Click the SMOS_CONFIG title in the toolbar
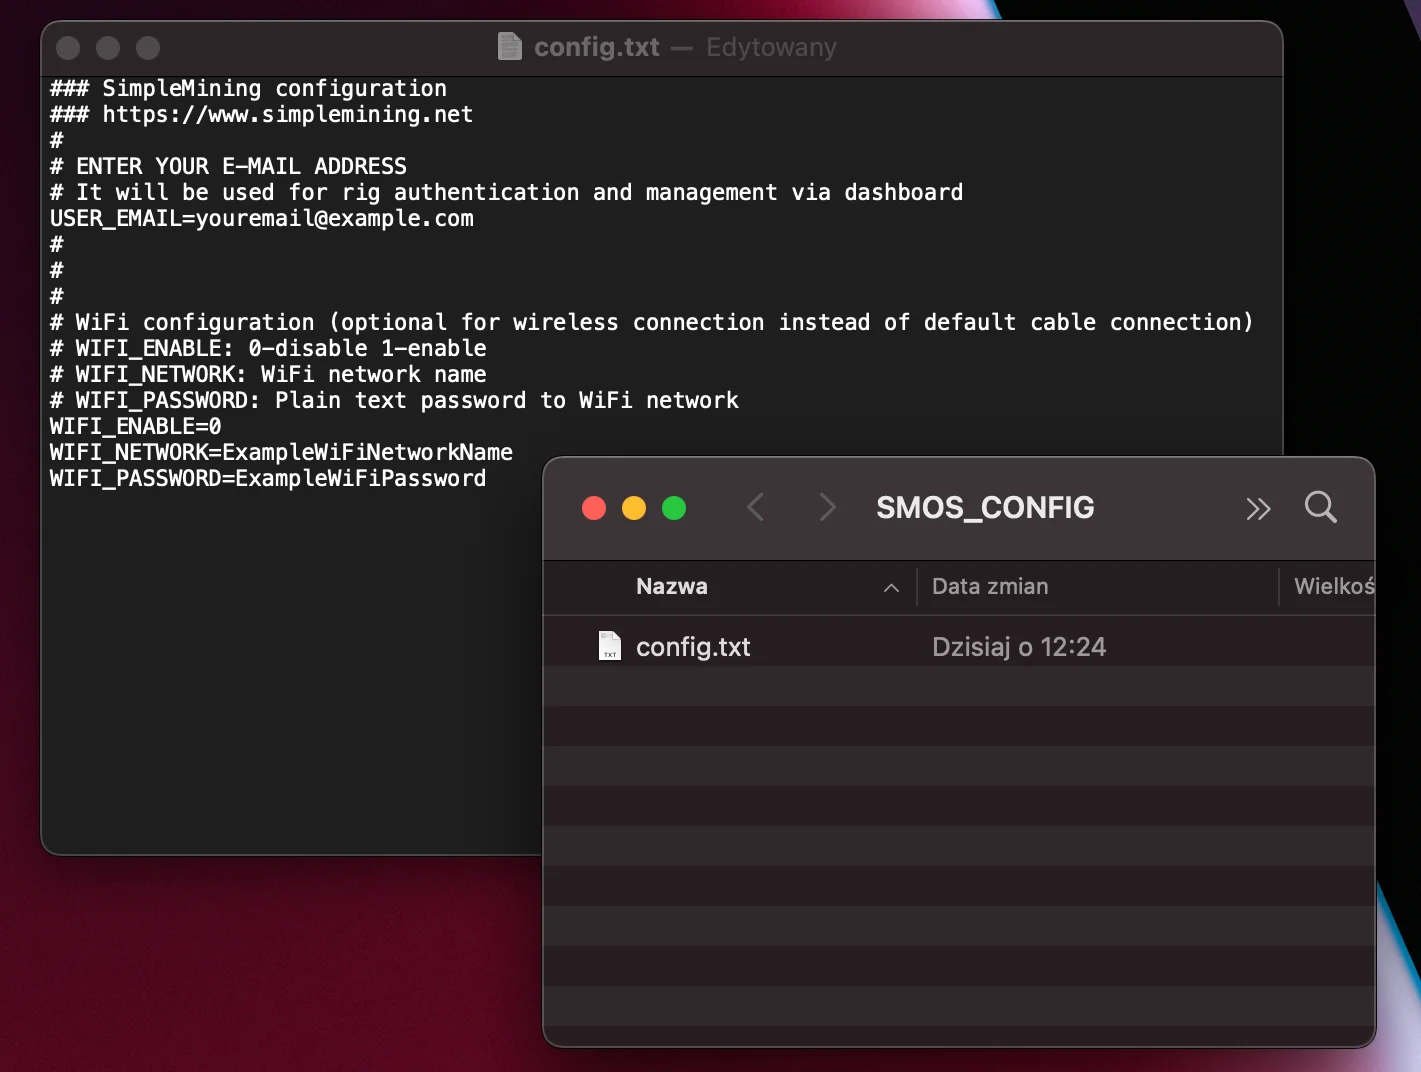 point(984,507)
